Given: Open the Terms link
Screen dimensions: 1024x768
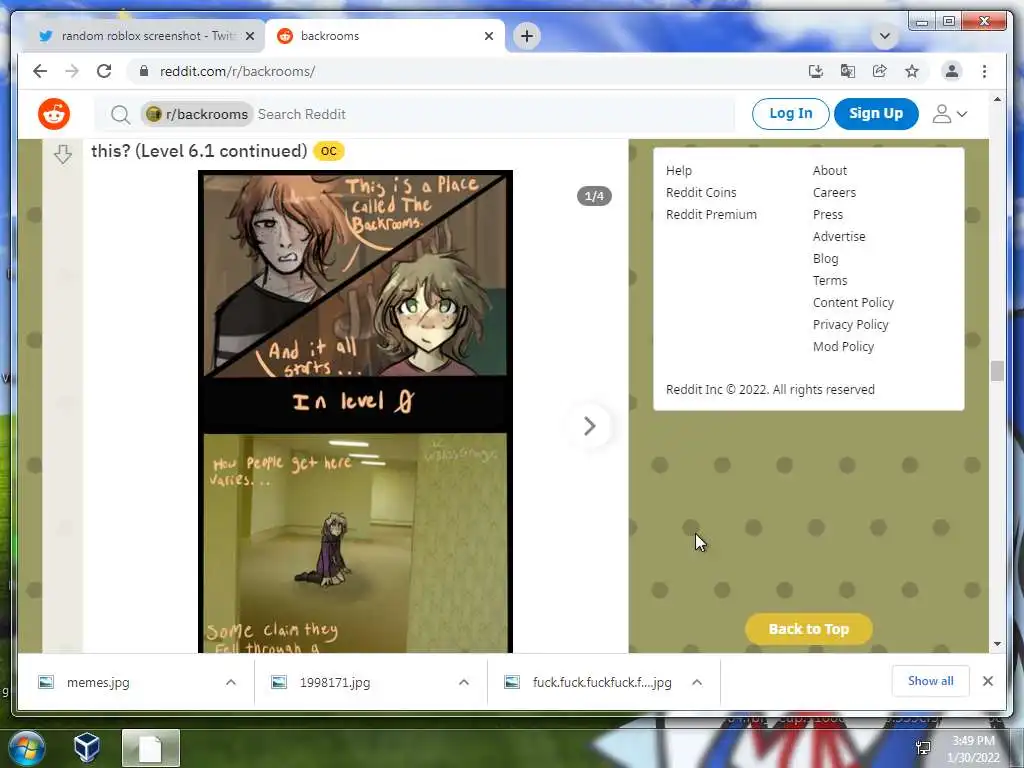Looking at the screenshot, I should click(829, 281).
